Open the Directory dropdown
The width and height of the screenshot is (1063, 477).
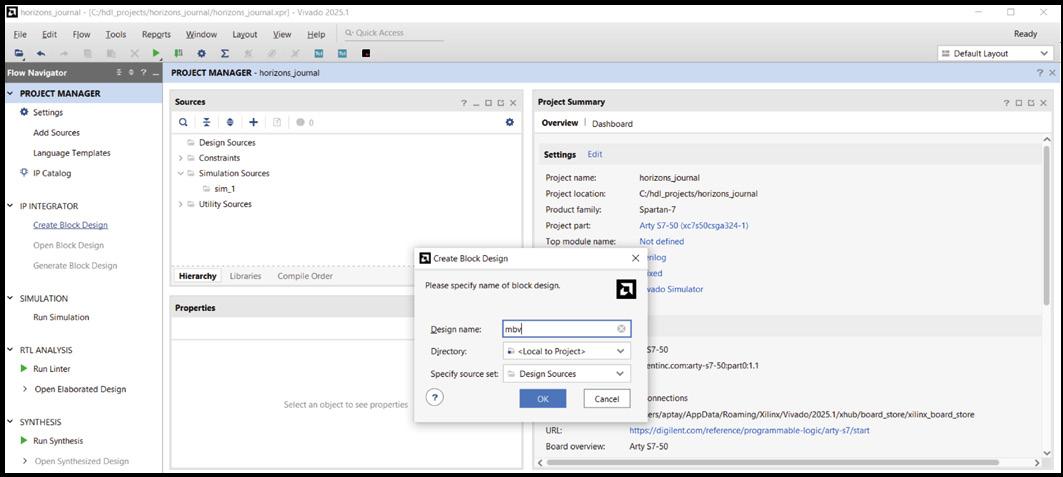[567, 351]
